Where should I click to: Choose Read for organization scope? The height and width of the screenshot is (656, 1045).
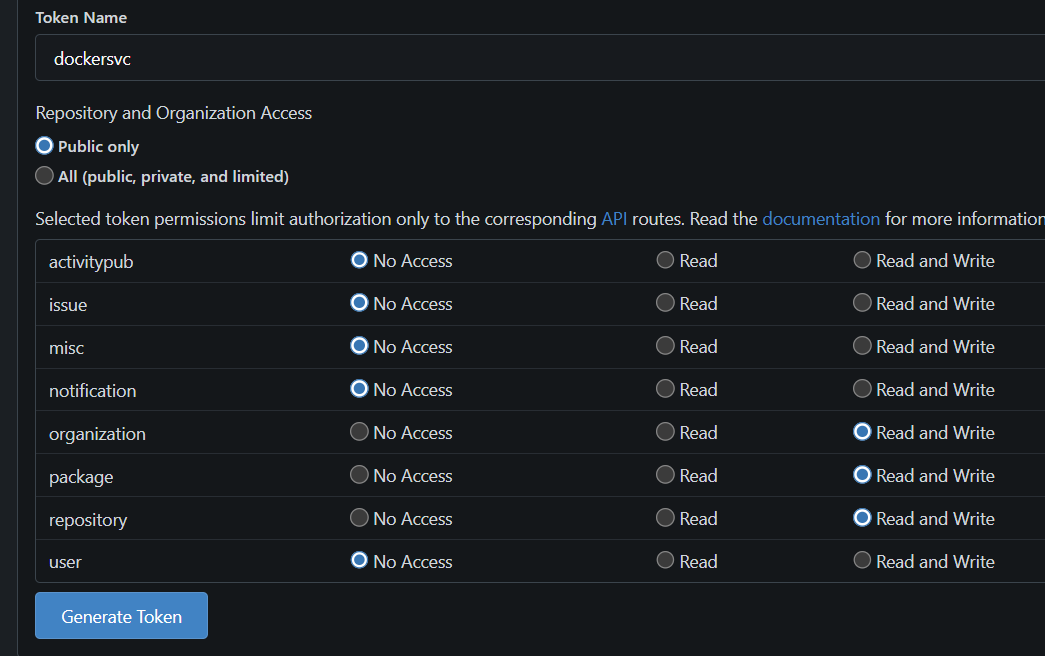(x=665, y=432)
